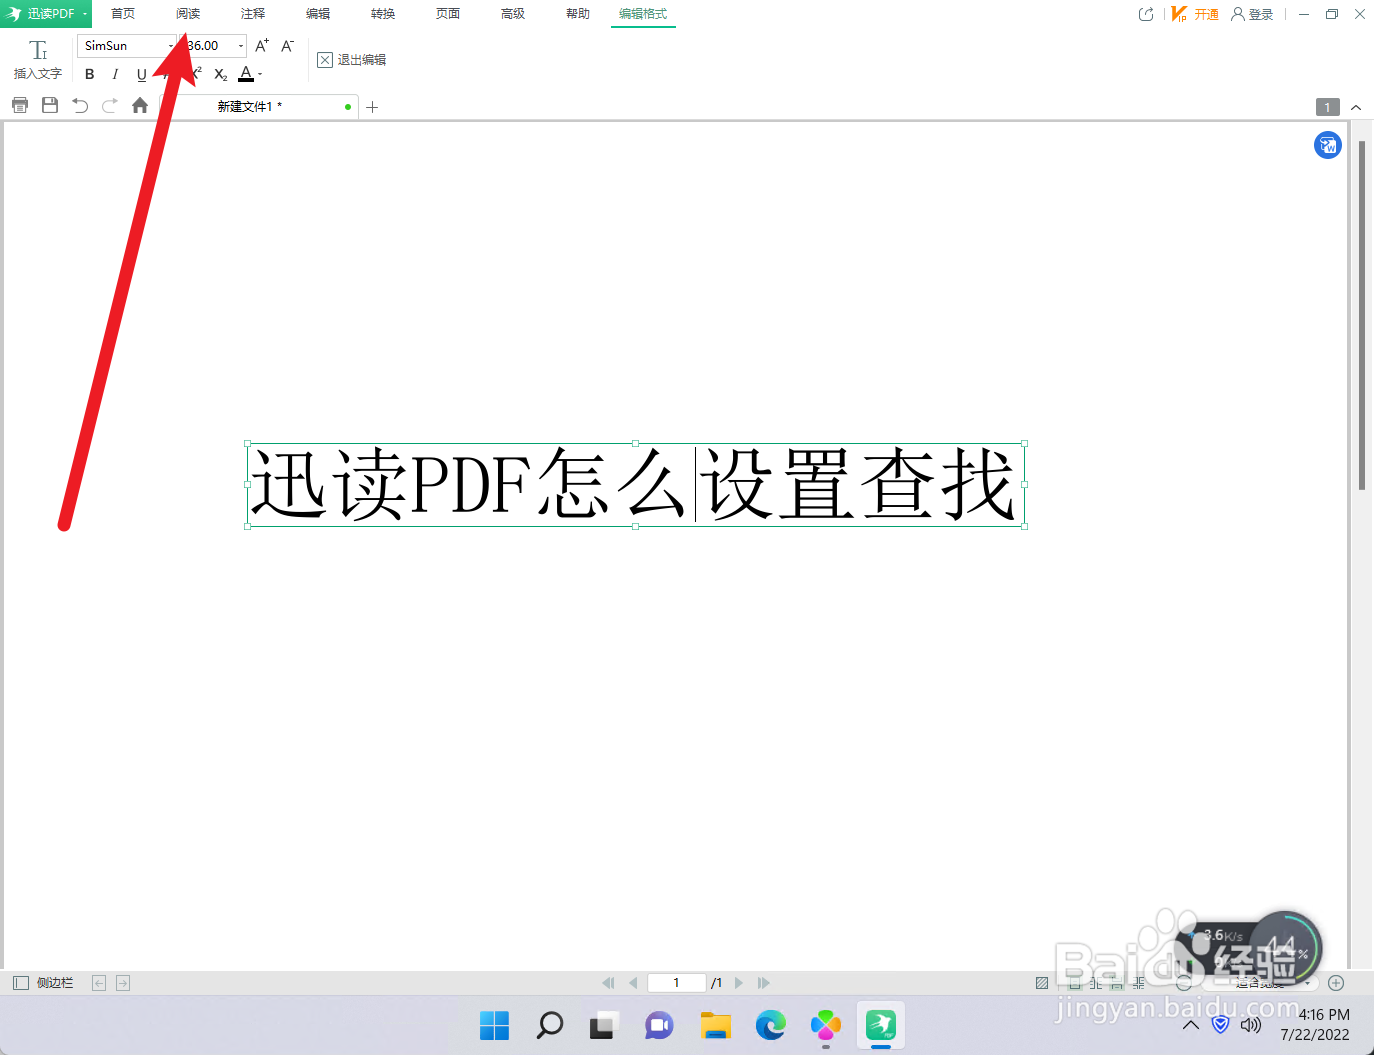Image resolution: width=1374 pixels, height=1055 pixels.
Task: Click 登录 login link
Action: coord(1252,14)
